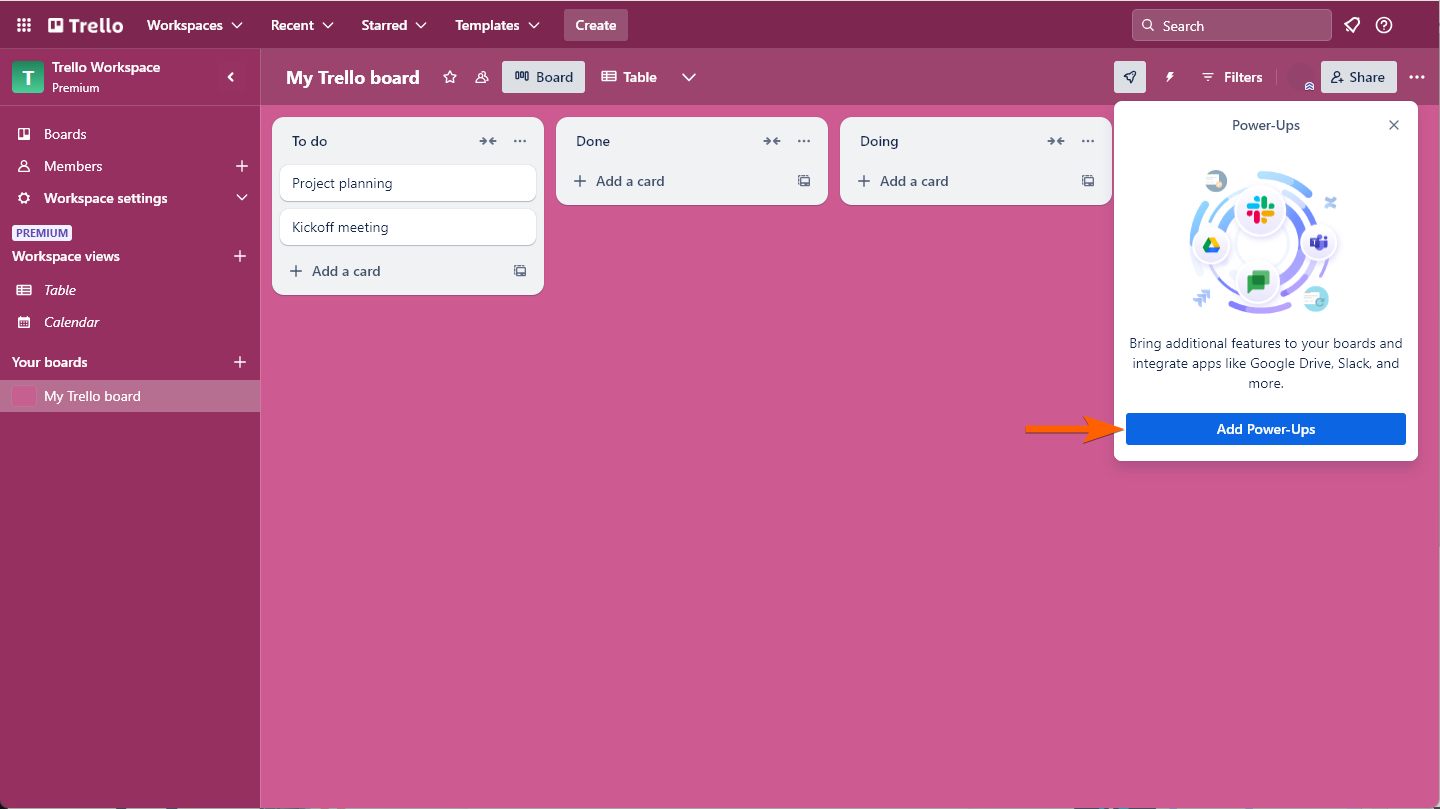
Task: Create a new board with plus icon
Action: pos(240,362)
